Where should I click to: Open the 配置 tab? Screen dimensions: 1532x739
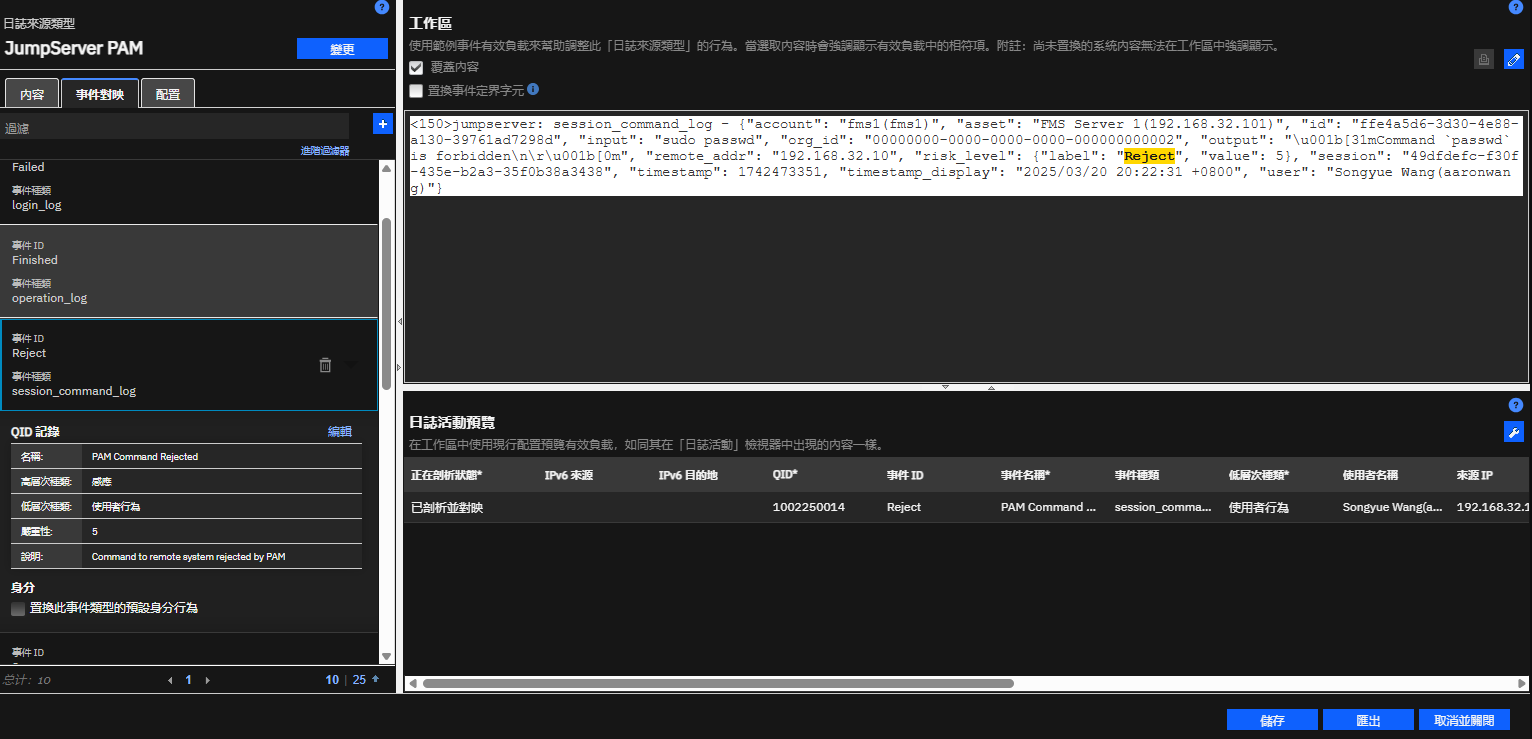click(168, 94)
